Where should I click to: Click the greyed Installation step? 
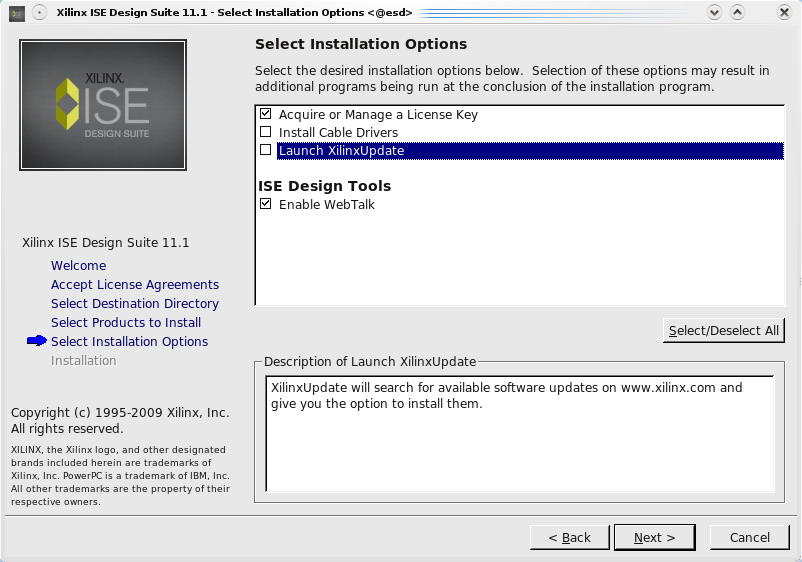click(x=83, y=361)
